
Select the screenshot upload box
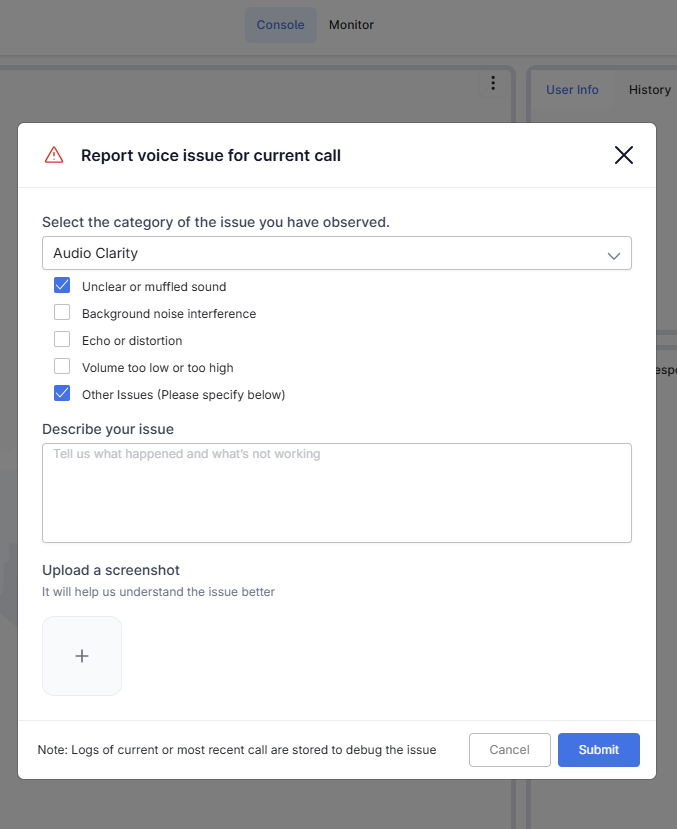click(x=82, y=656)
